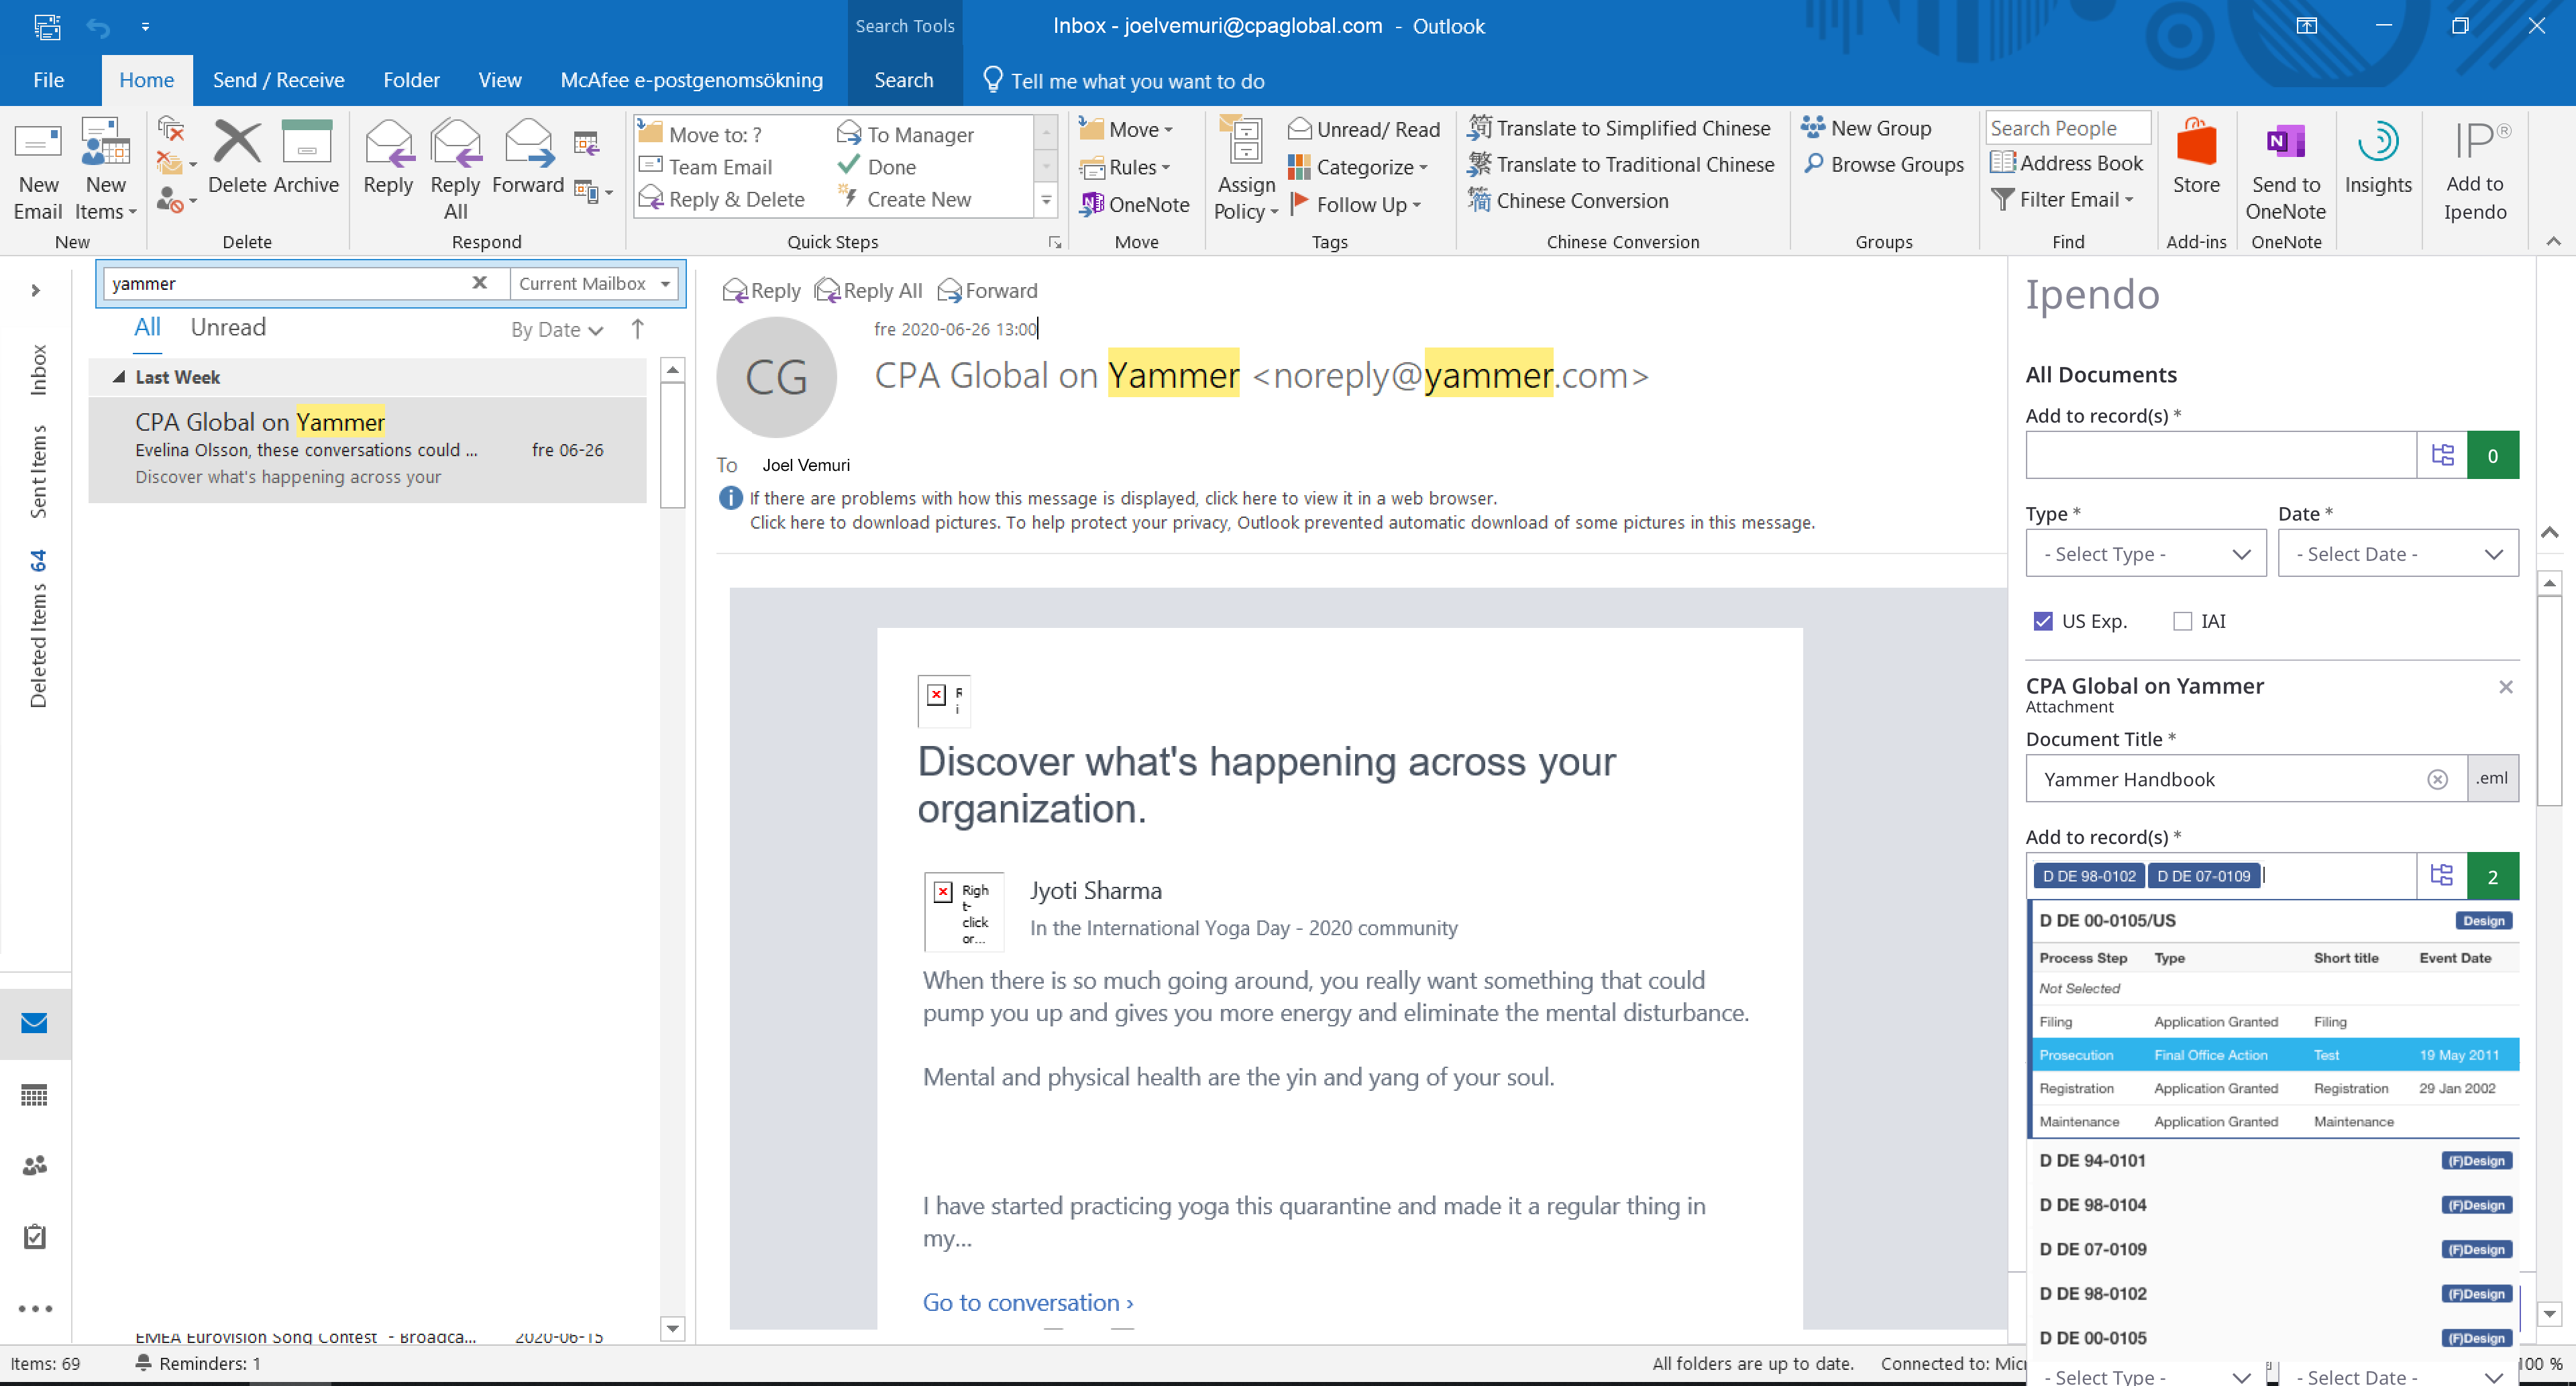Clear the yammer search box

[480, 283]
